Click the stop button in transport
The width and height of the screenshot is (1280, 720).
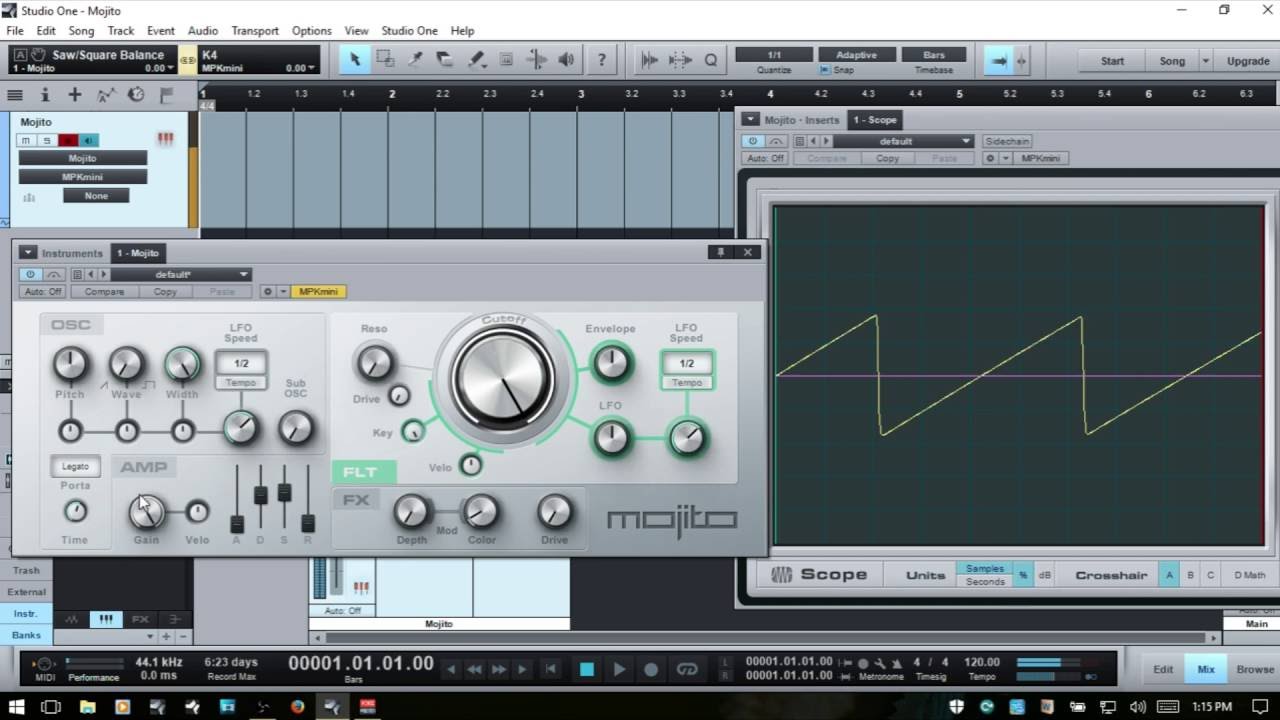click(x=587, y=669)
